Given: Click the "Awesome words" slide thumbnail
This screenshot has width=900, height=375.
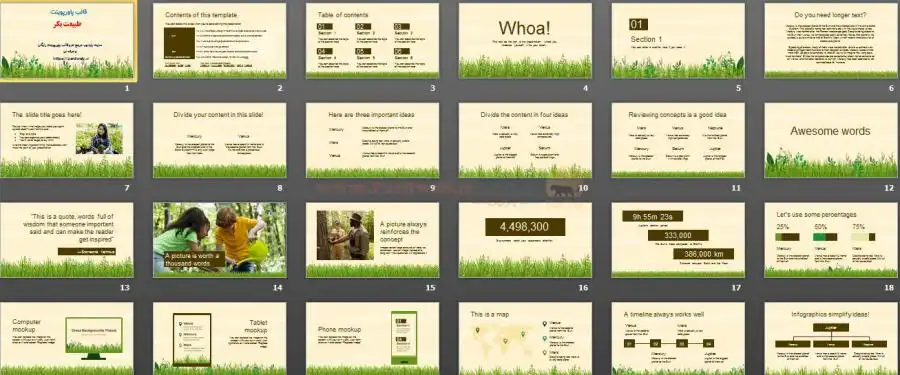Looking at the screenshot, I should click(831, 140).
